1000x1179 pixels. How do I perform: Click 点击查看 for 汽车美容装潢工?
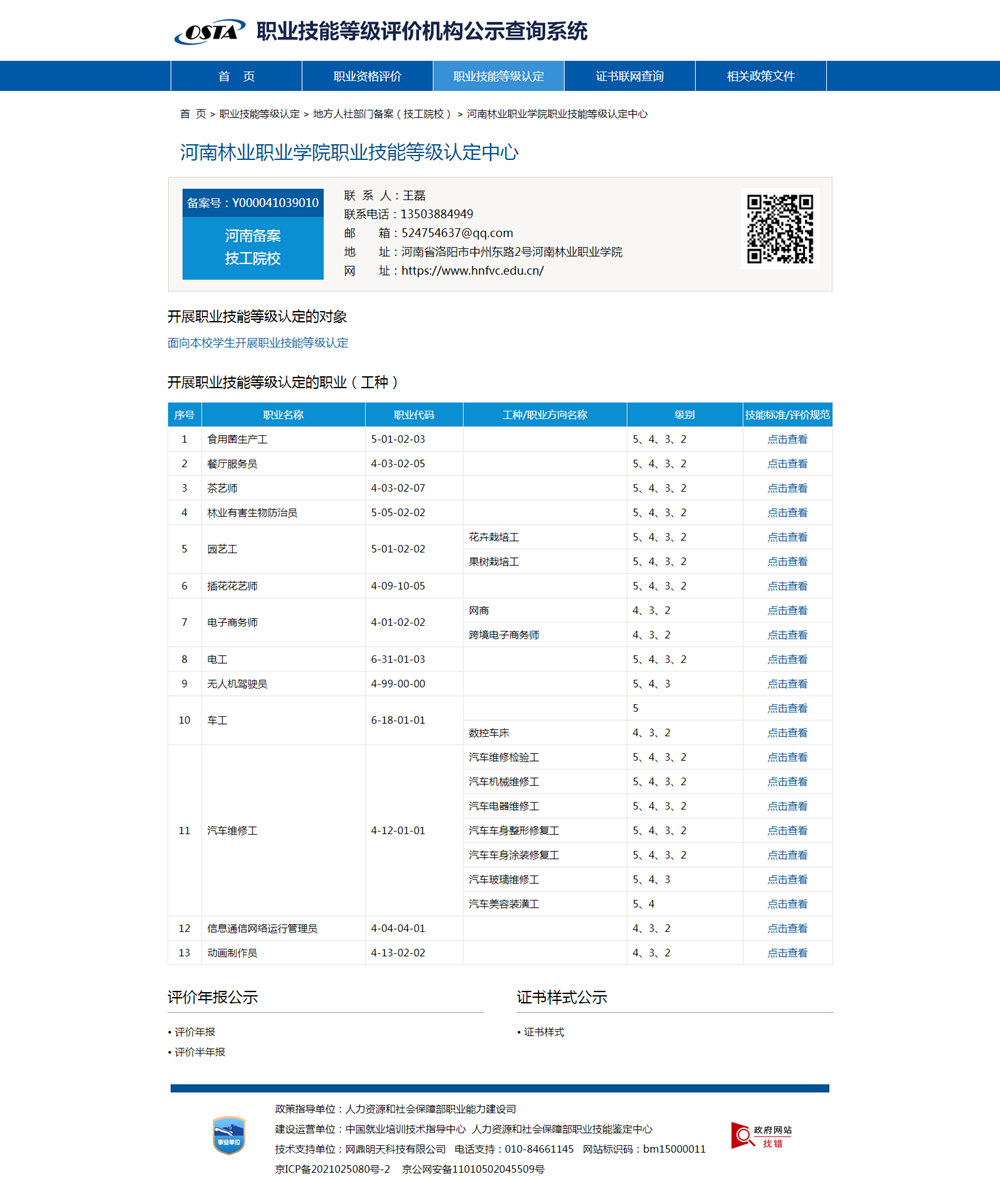coord(787,903)
